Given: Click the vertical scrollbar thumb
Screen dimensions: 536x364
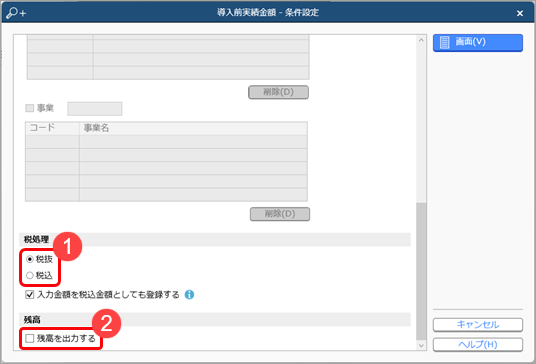Looking at the screenshot, I should pyautogui.click(x=421, y=272).
